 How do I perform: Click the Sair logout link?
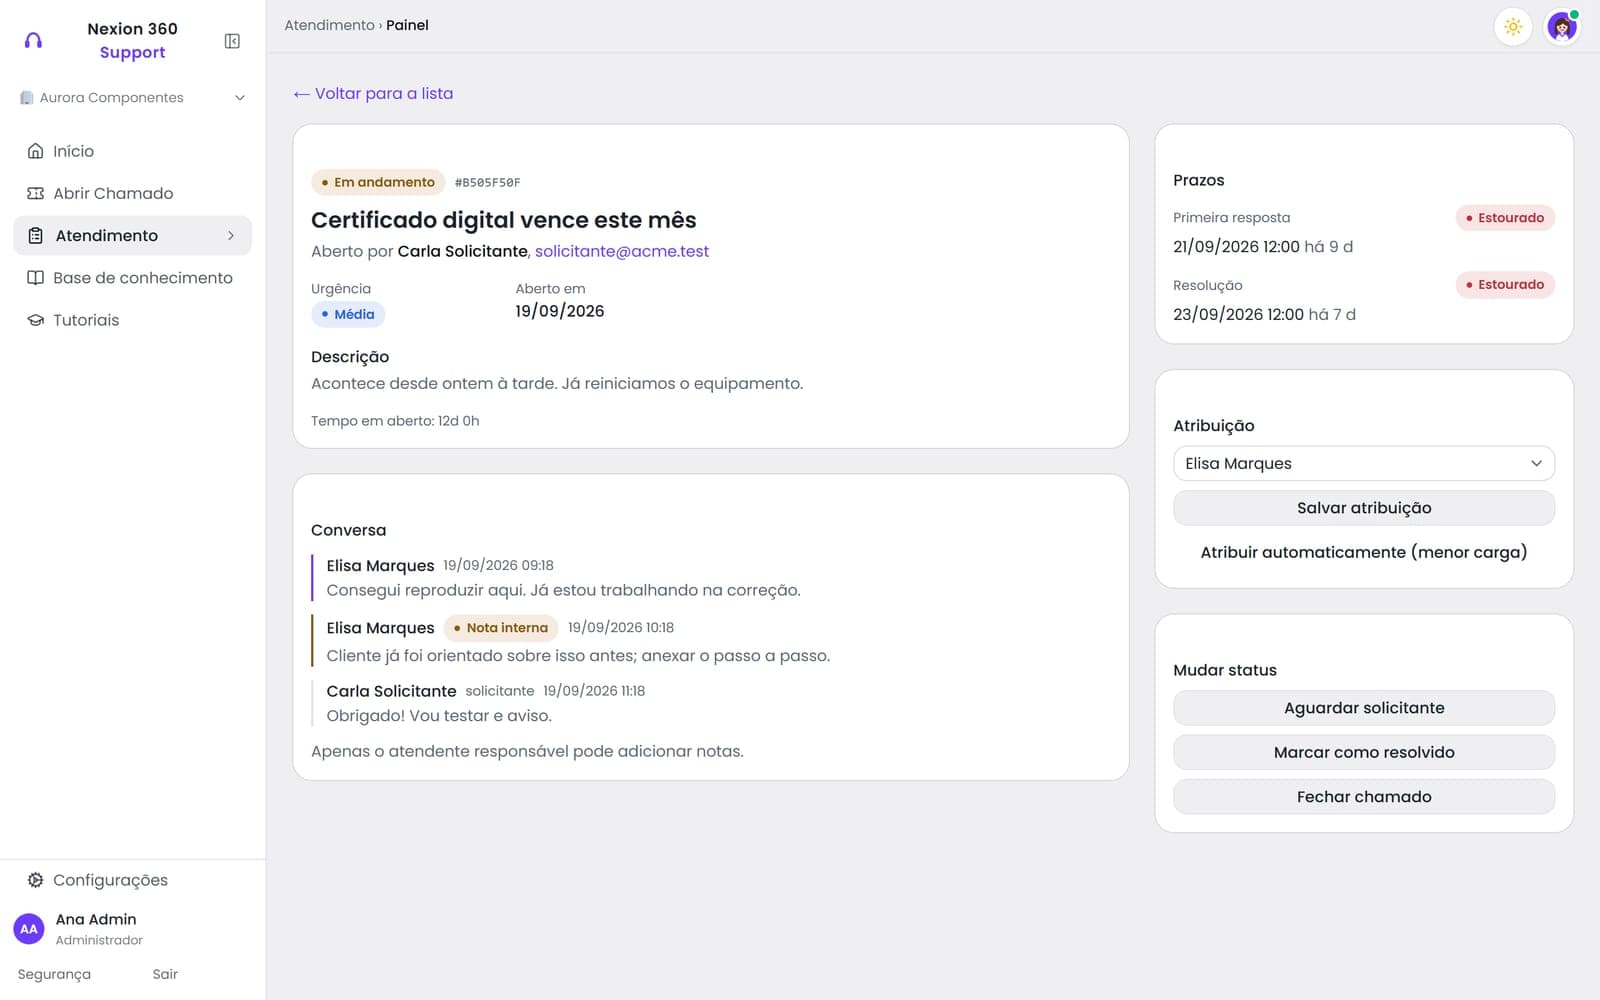point(165,974)
